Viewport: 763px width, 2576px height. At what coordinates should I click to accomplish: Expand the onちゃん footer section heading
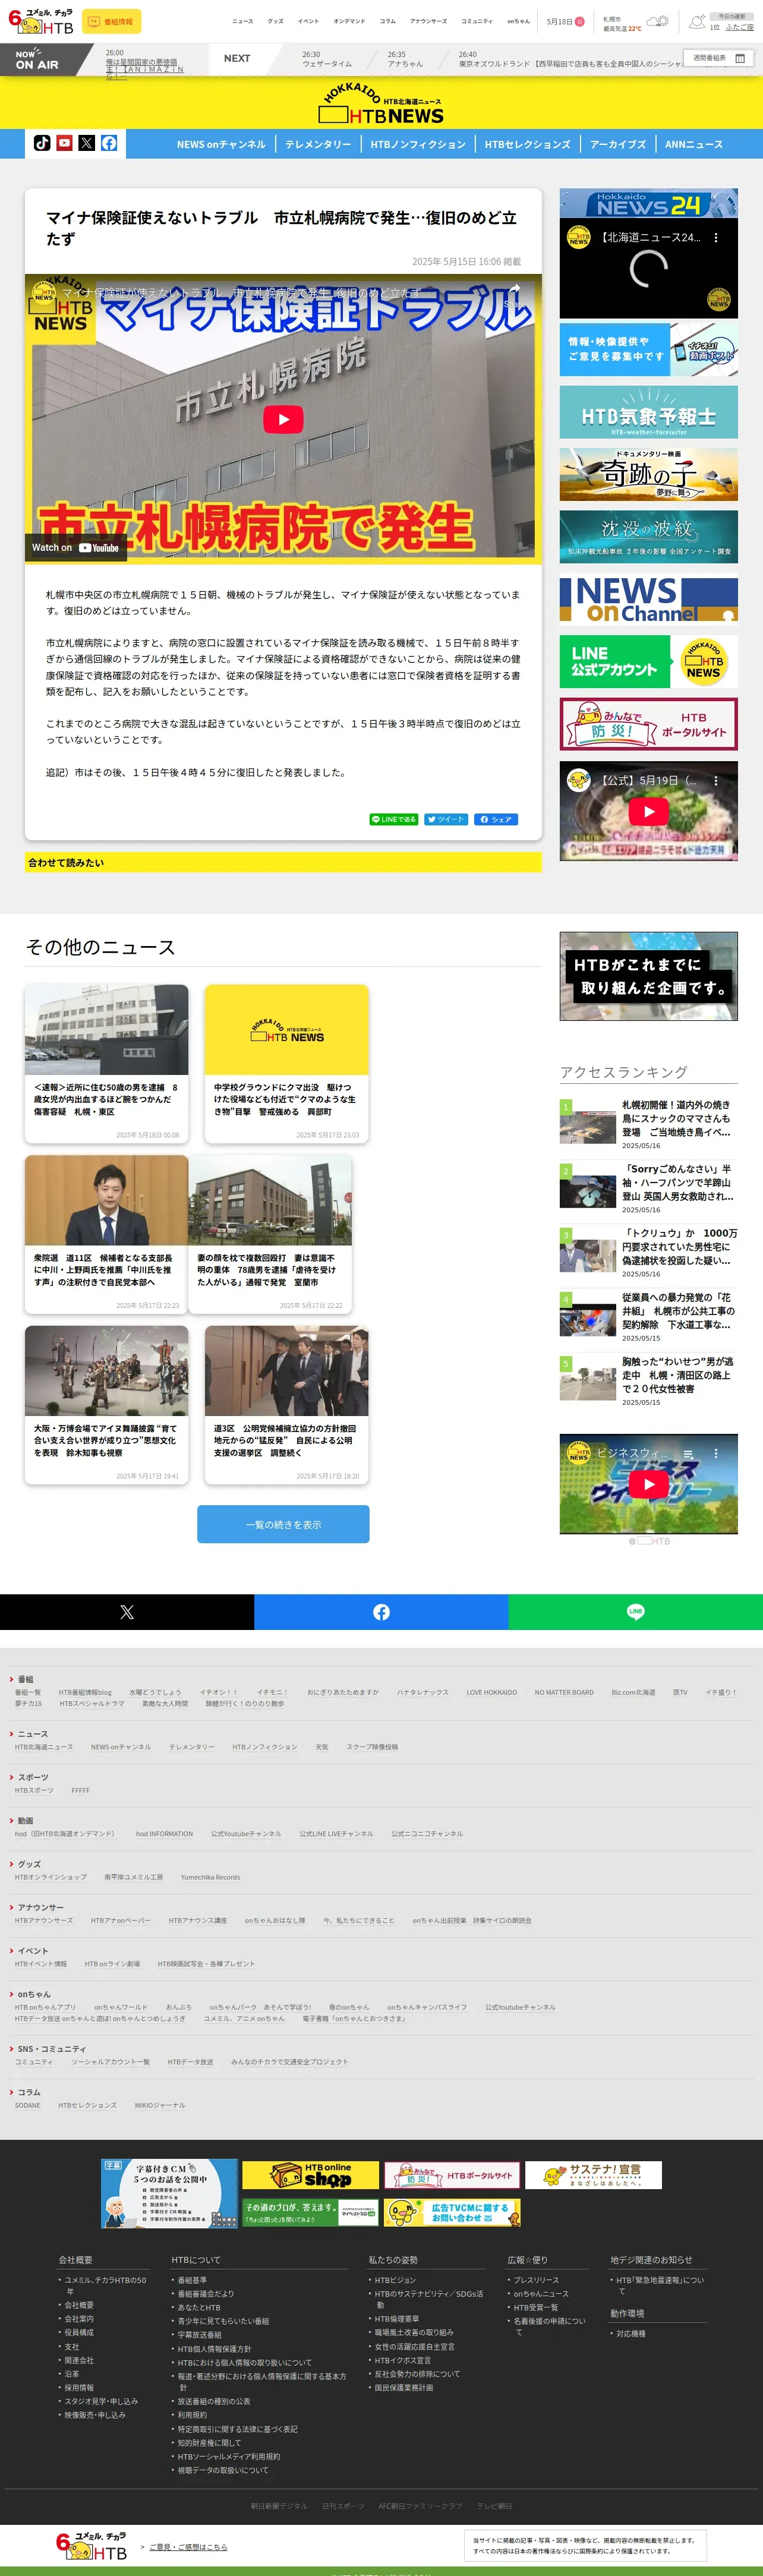point(34,1994)
